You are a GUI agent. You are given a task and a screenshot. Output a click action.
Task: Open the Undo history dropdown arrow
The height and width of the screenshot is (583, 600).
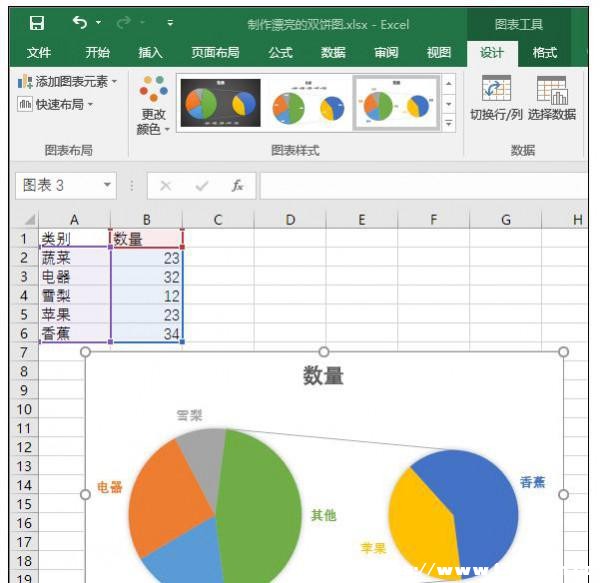[x=98, y=23]
